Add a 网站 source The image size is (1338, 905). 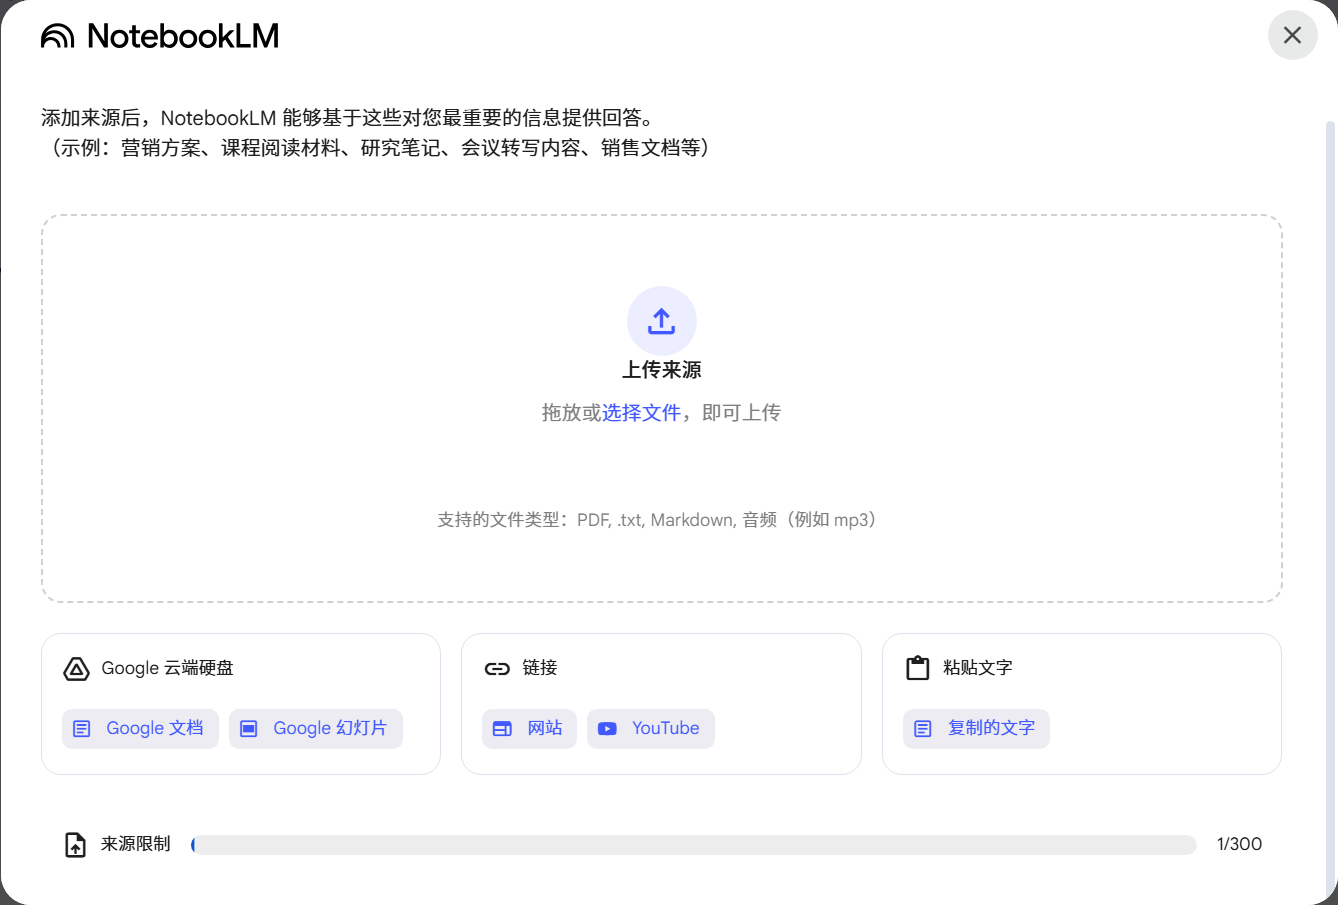click(x=530, y=729)
